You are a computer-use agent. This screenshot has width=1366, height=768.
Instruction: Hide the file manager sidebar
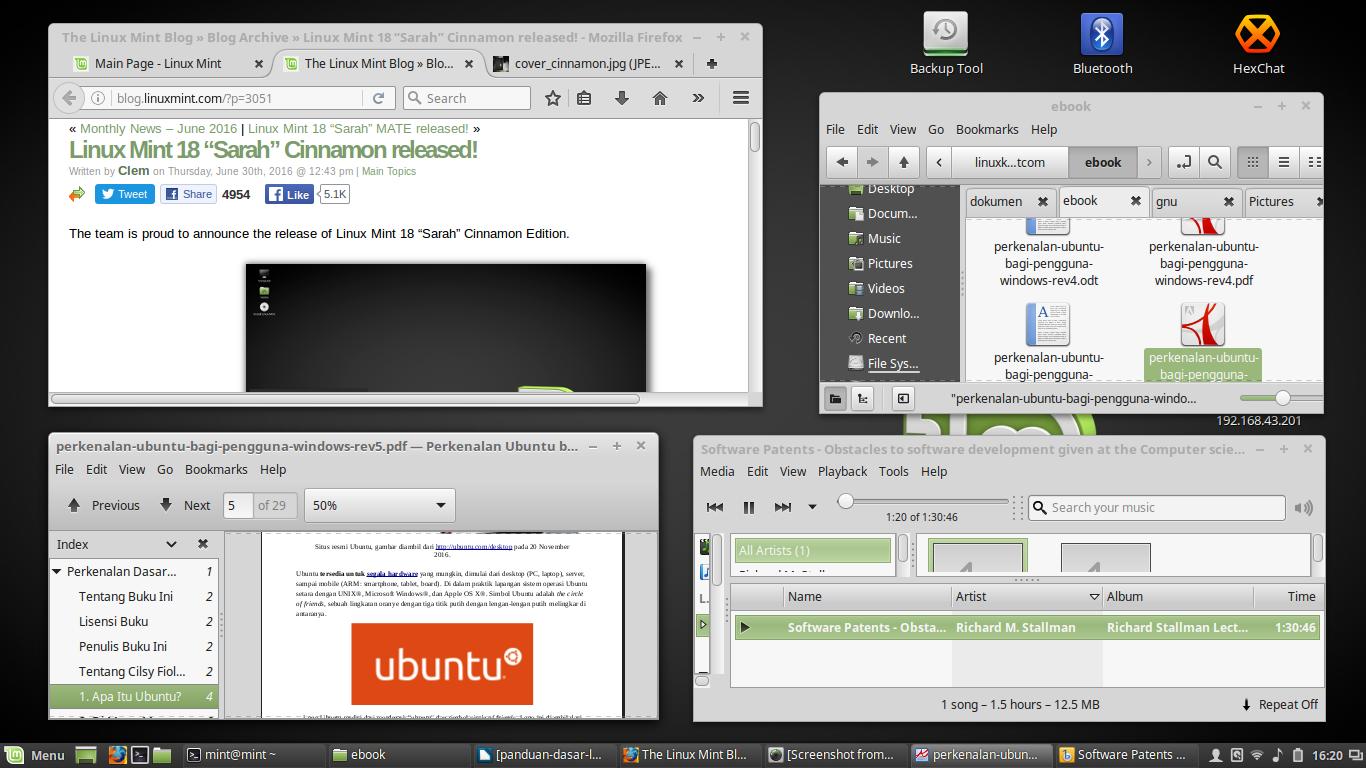903,398
